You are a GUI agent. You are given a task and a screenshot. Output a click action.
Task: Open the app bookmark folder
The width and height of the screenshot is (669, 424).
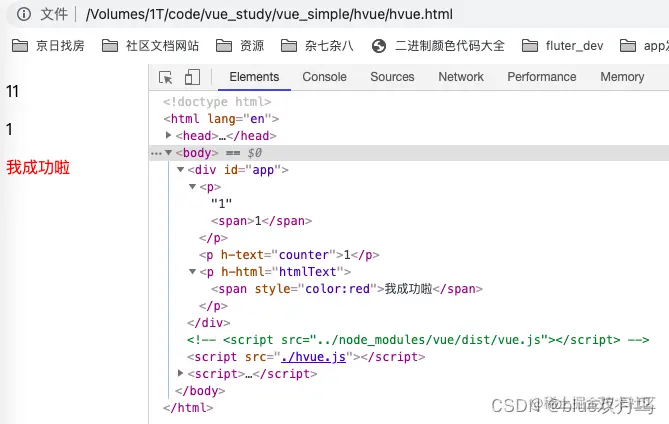[644, 46]
